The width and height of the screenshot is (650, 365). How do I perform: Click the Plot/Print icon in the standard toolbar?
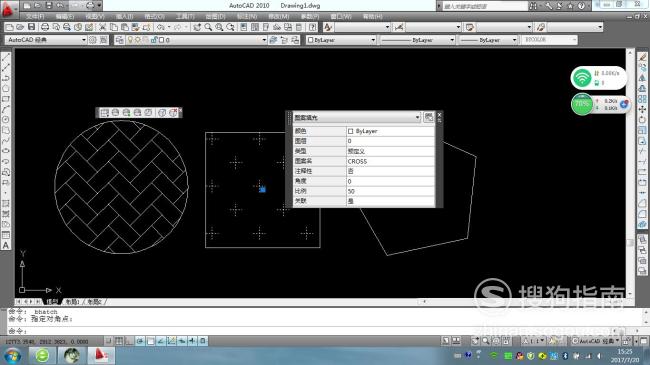(x=45, y=27)
